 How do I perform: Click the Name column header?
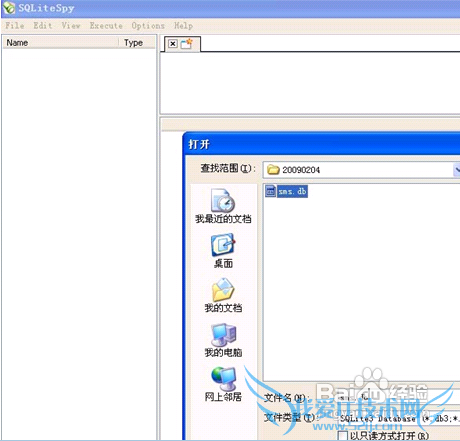[61, 43]
